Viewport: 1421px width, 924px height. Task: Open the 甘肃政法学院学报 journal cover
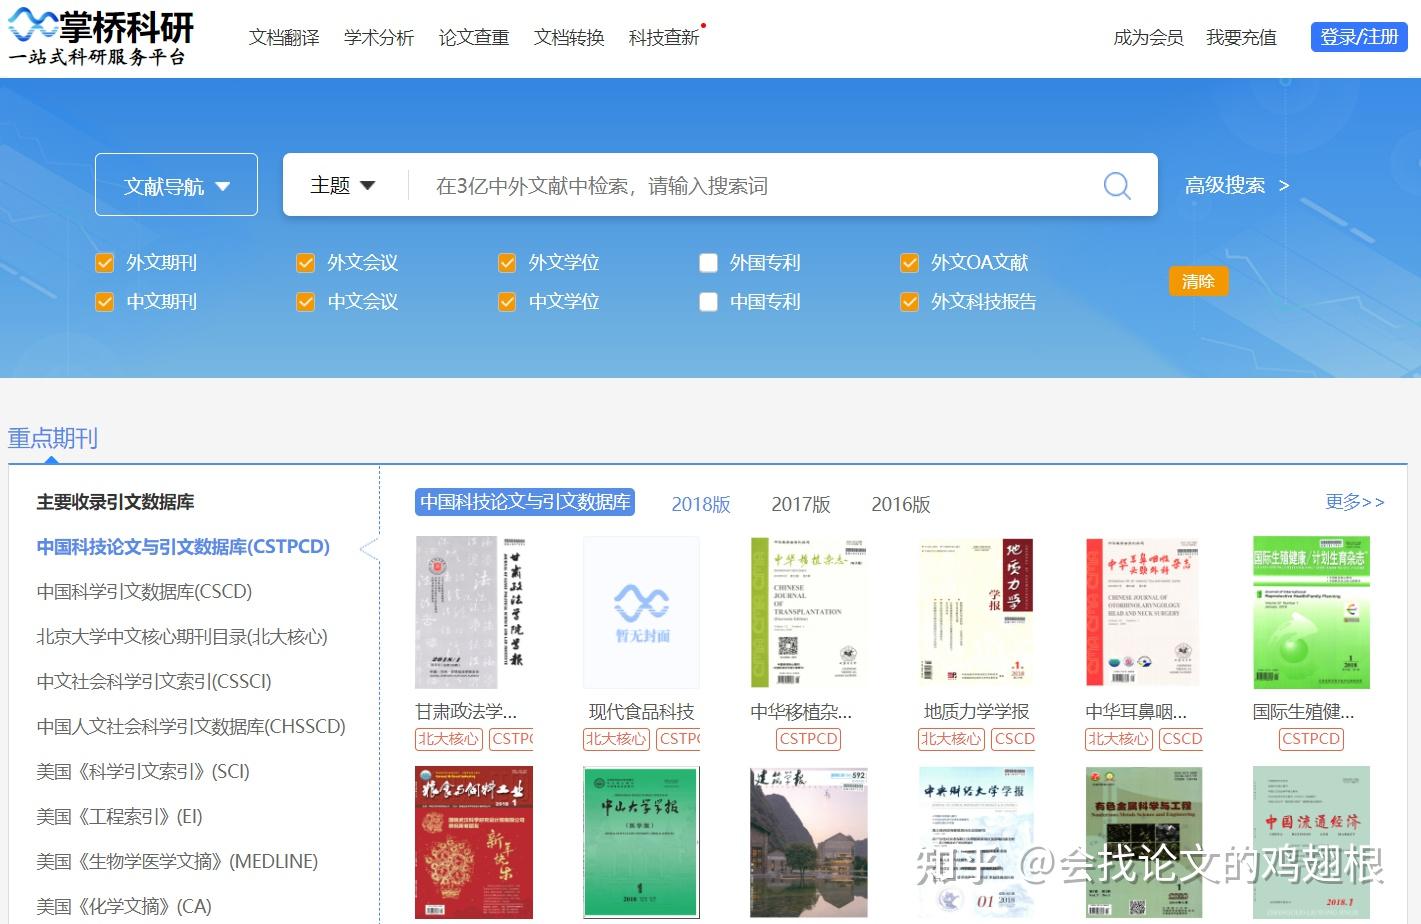tap(474, 612)
